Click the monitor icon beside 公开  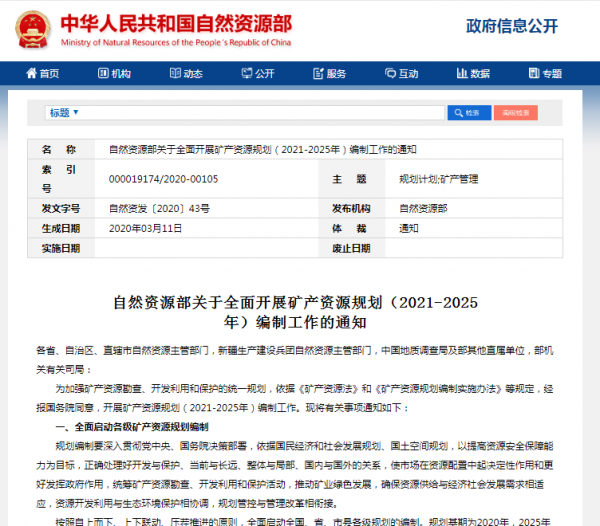coord(246,74)
